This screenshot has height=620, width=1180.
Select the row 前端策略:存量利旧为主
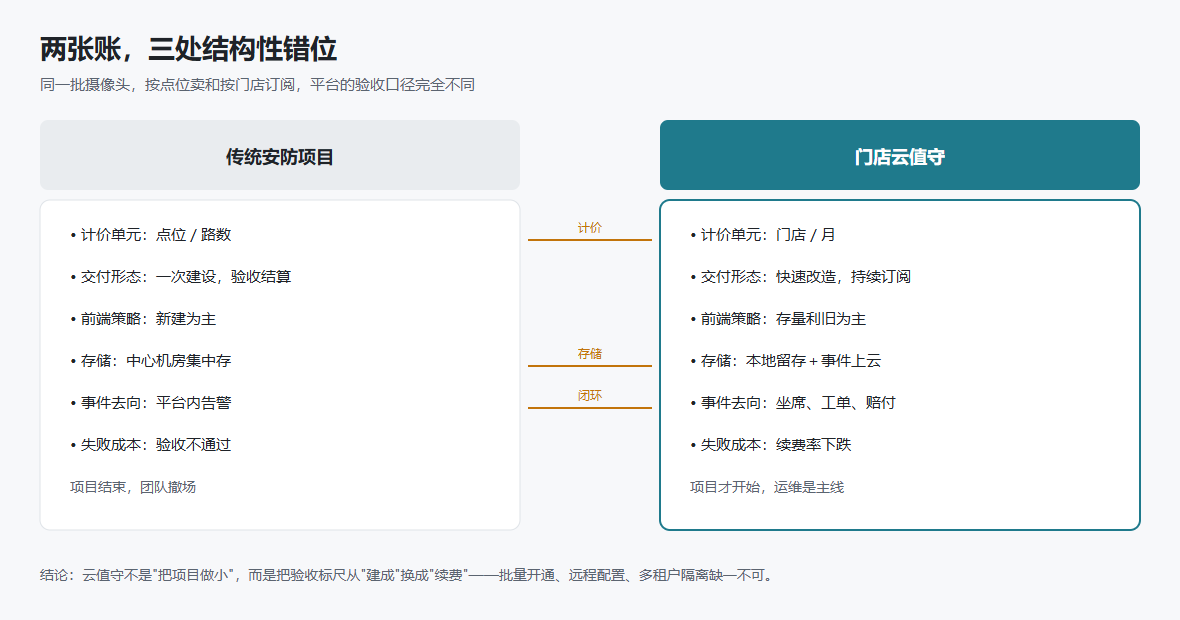pyautogui.click(x=778, y=319)
